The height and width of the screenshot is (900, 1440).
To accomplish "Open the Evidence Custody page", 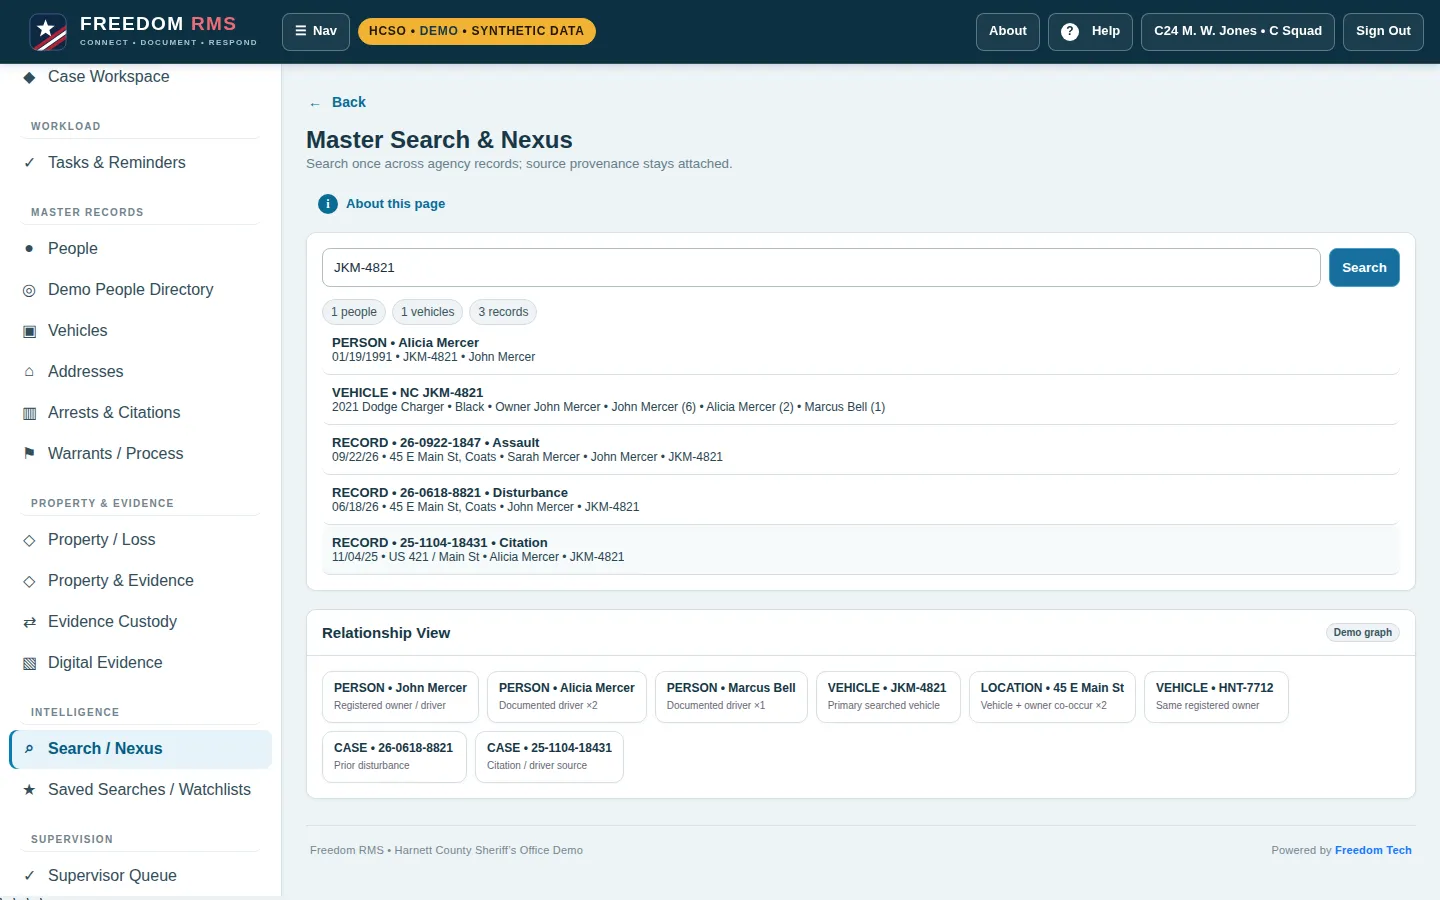I will 140,622.
